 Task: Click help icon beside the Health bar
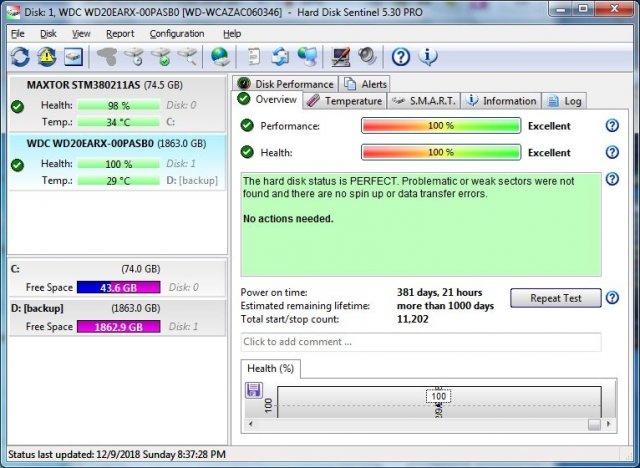click(613, 153)
